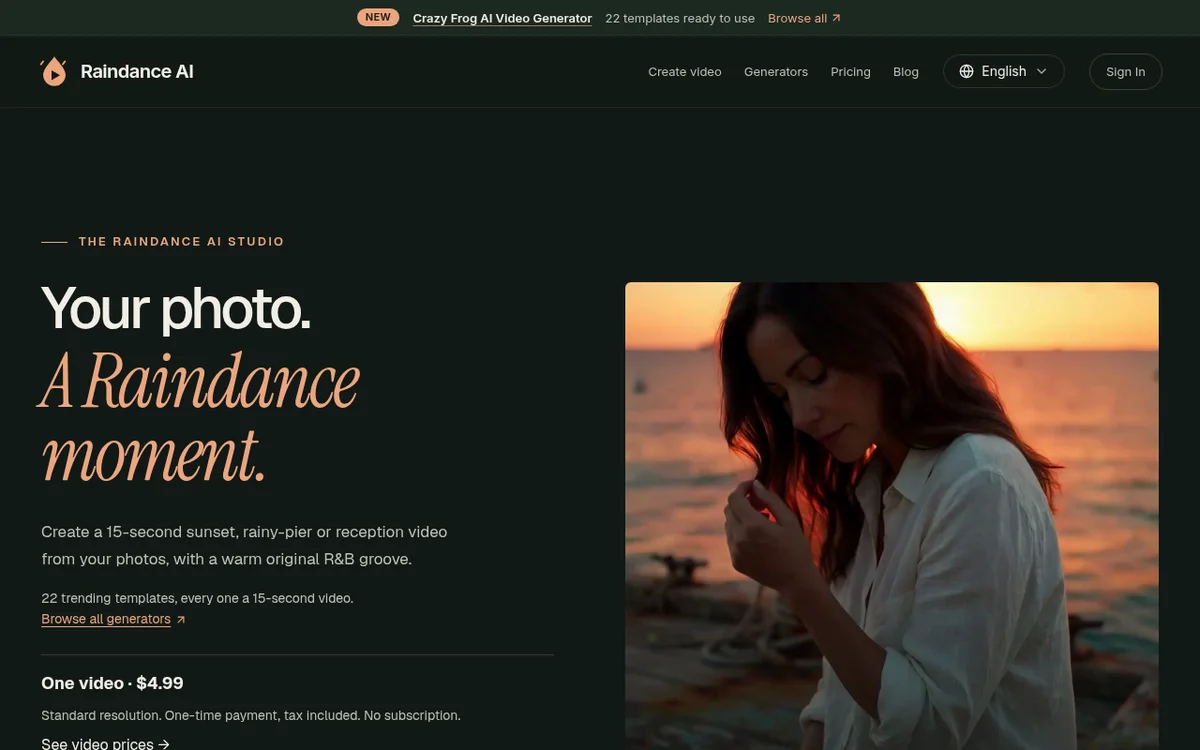The height and width of the screenshot is (750, 1200).
Task: Click "Standard resolution. One-time payment" text
Action: click(251, 715)
